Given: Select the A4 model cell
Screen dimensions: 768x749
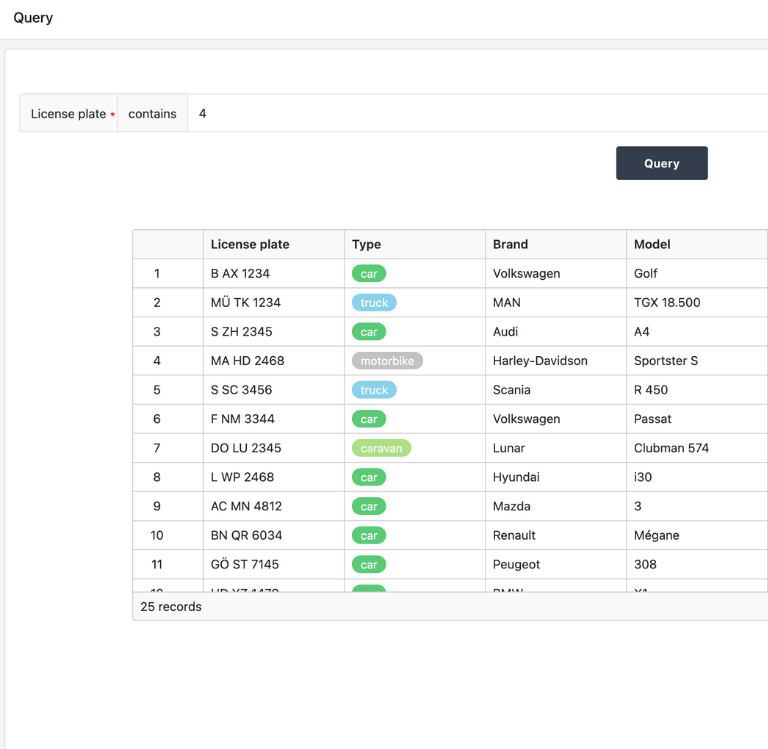Looking at the screenshot, I should pyautogui.click(x=697, y=332).
